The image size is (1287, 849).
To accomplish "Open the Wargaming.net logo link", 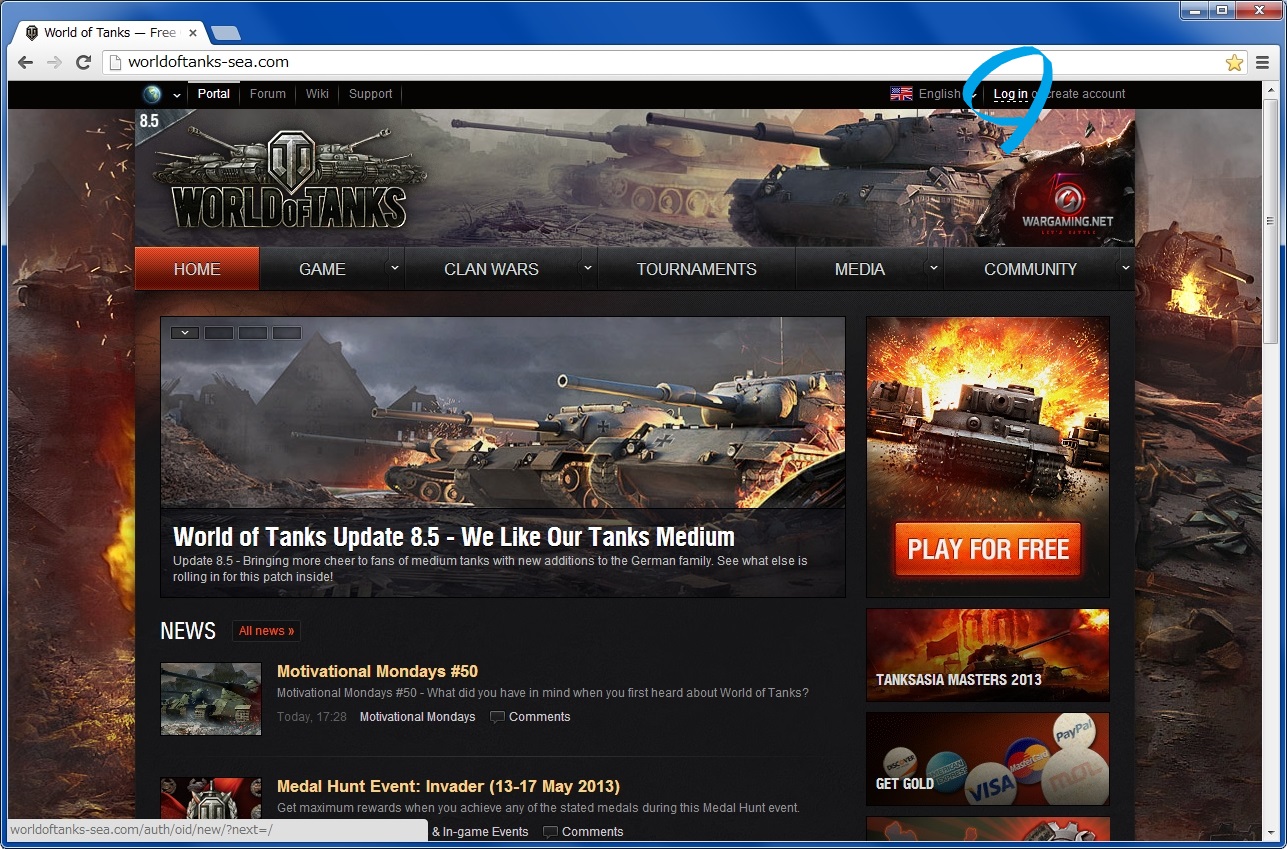I will coord(1067,202).
